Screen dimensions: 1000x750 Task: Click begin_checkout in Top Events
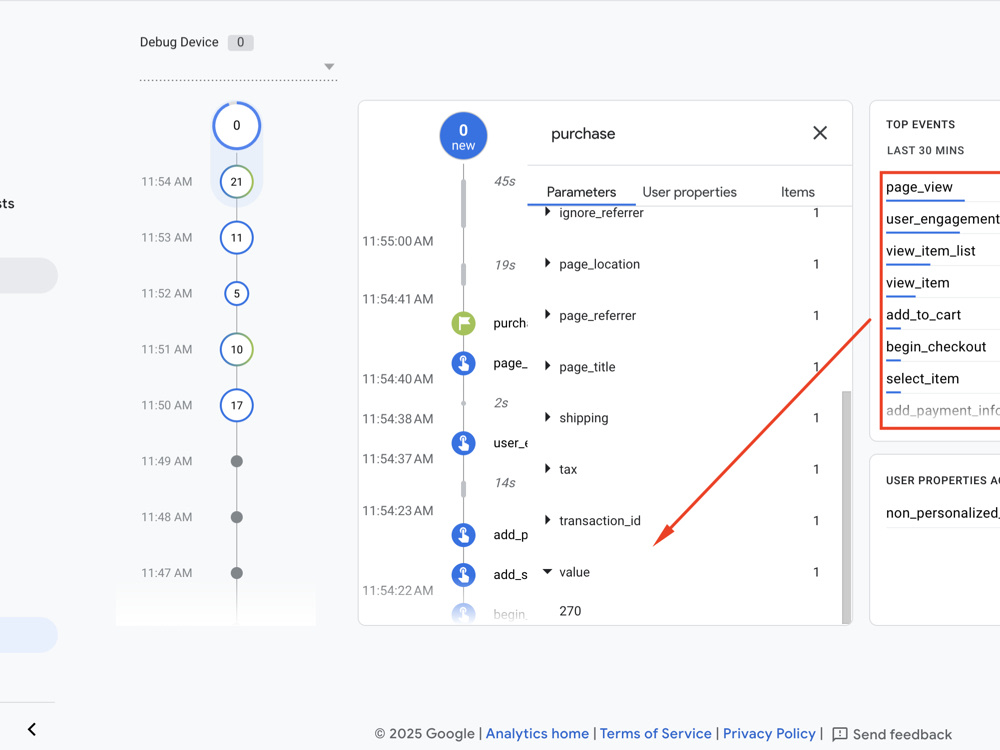[x=936, y=346]
